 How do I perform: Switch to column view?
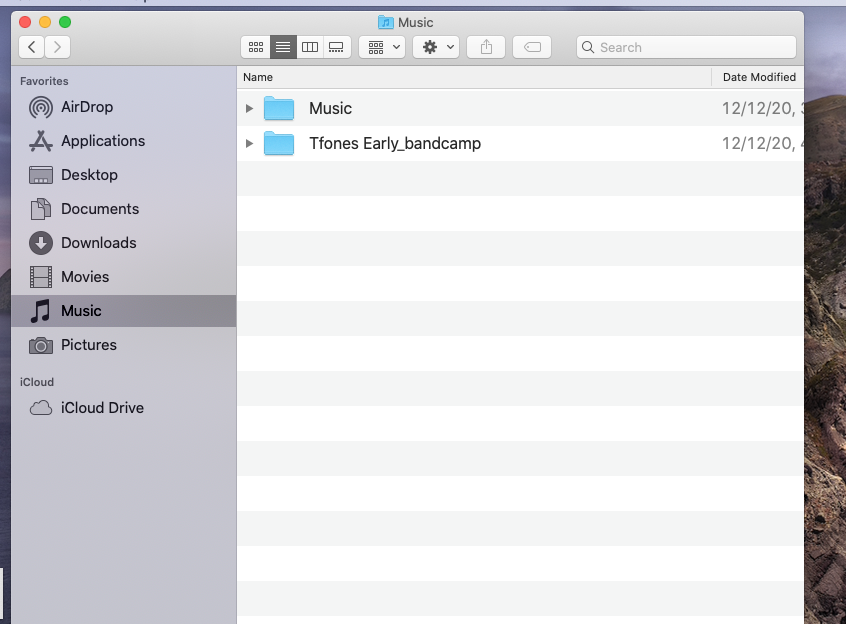coord(310,46)
